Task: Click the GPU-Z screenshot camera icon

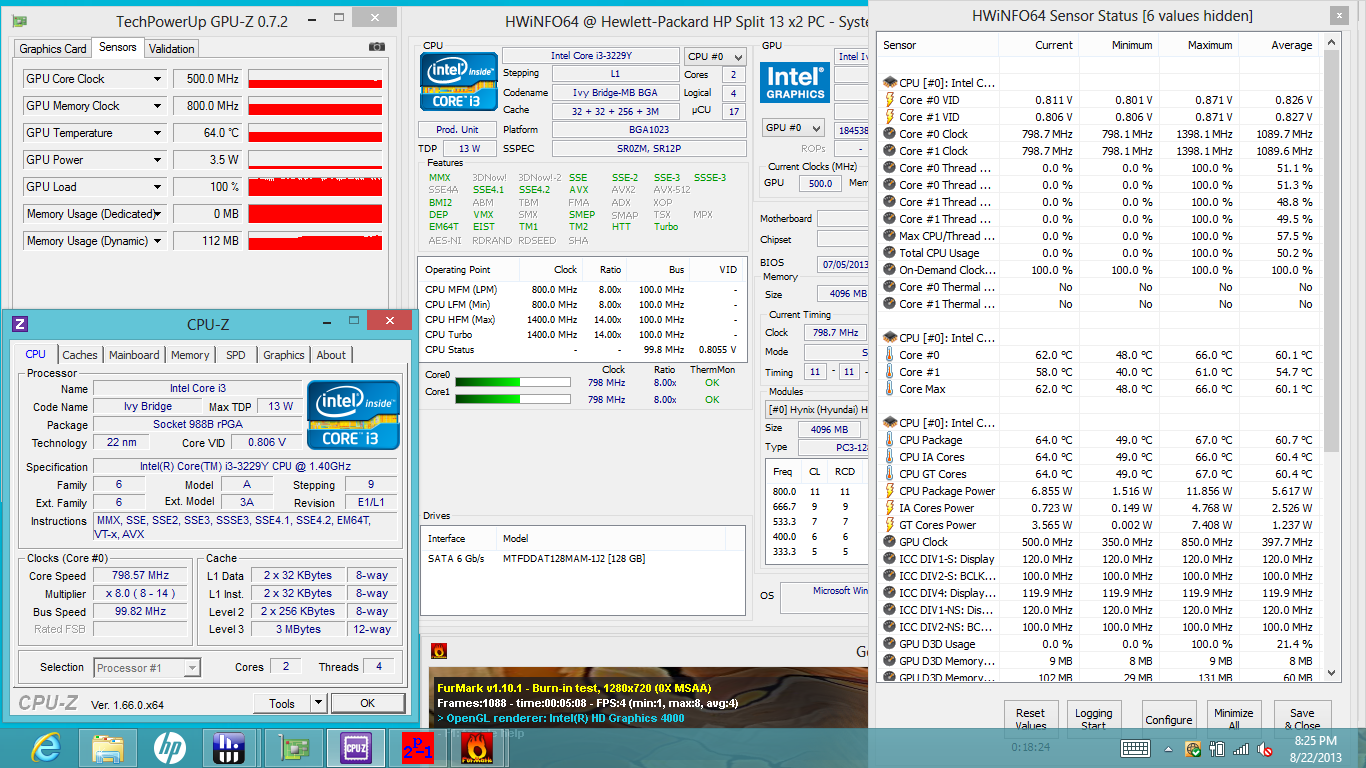Action: 376,47
